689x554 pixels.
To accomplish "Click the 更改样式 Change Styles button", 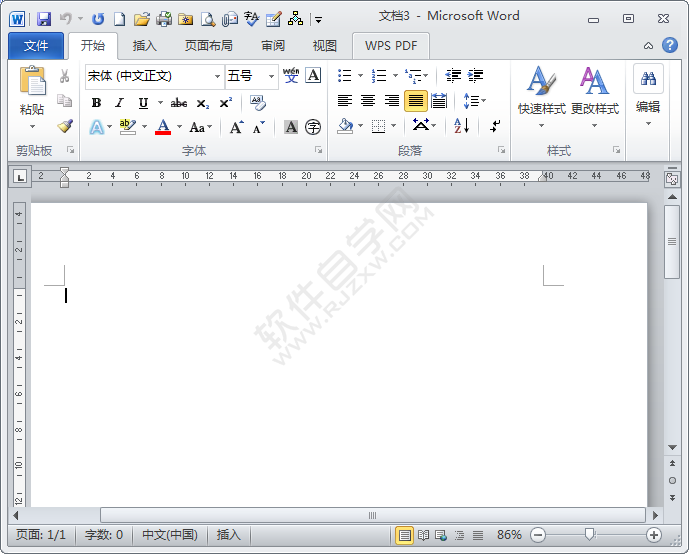I will (595, 98).
